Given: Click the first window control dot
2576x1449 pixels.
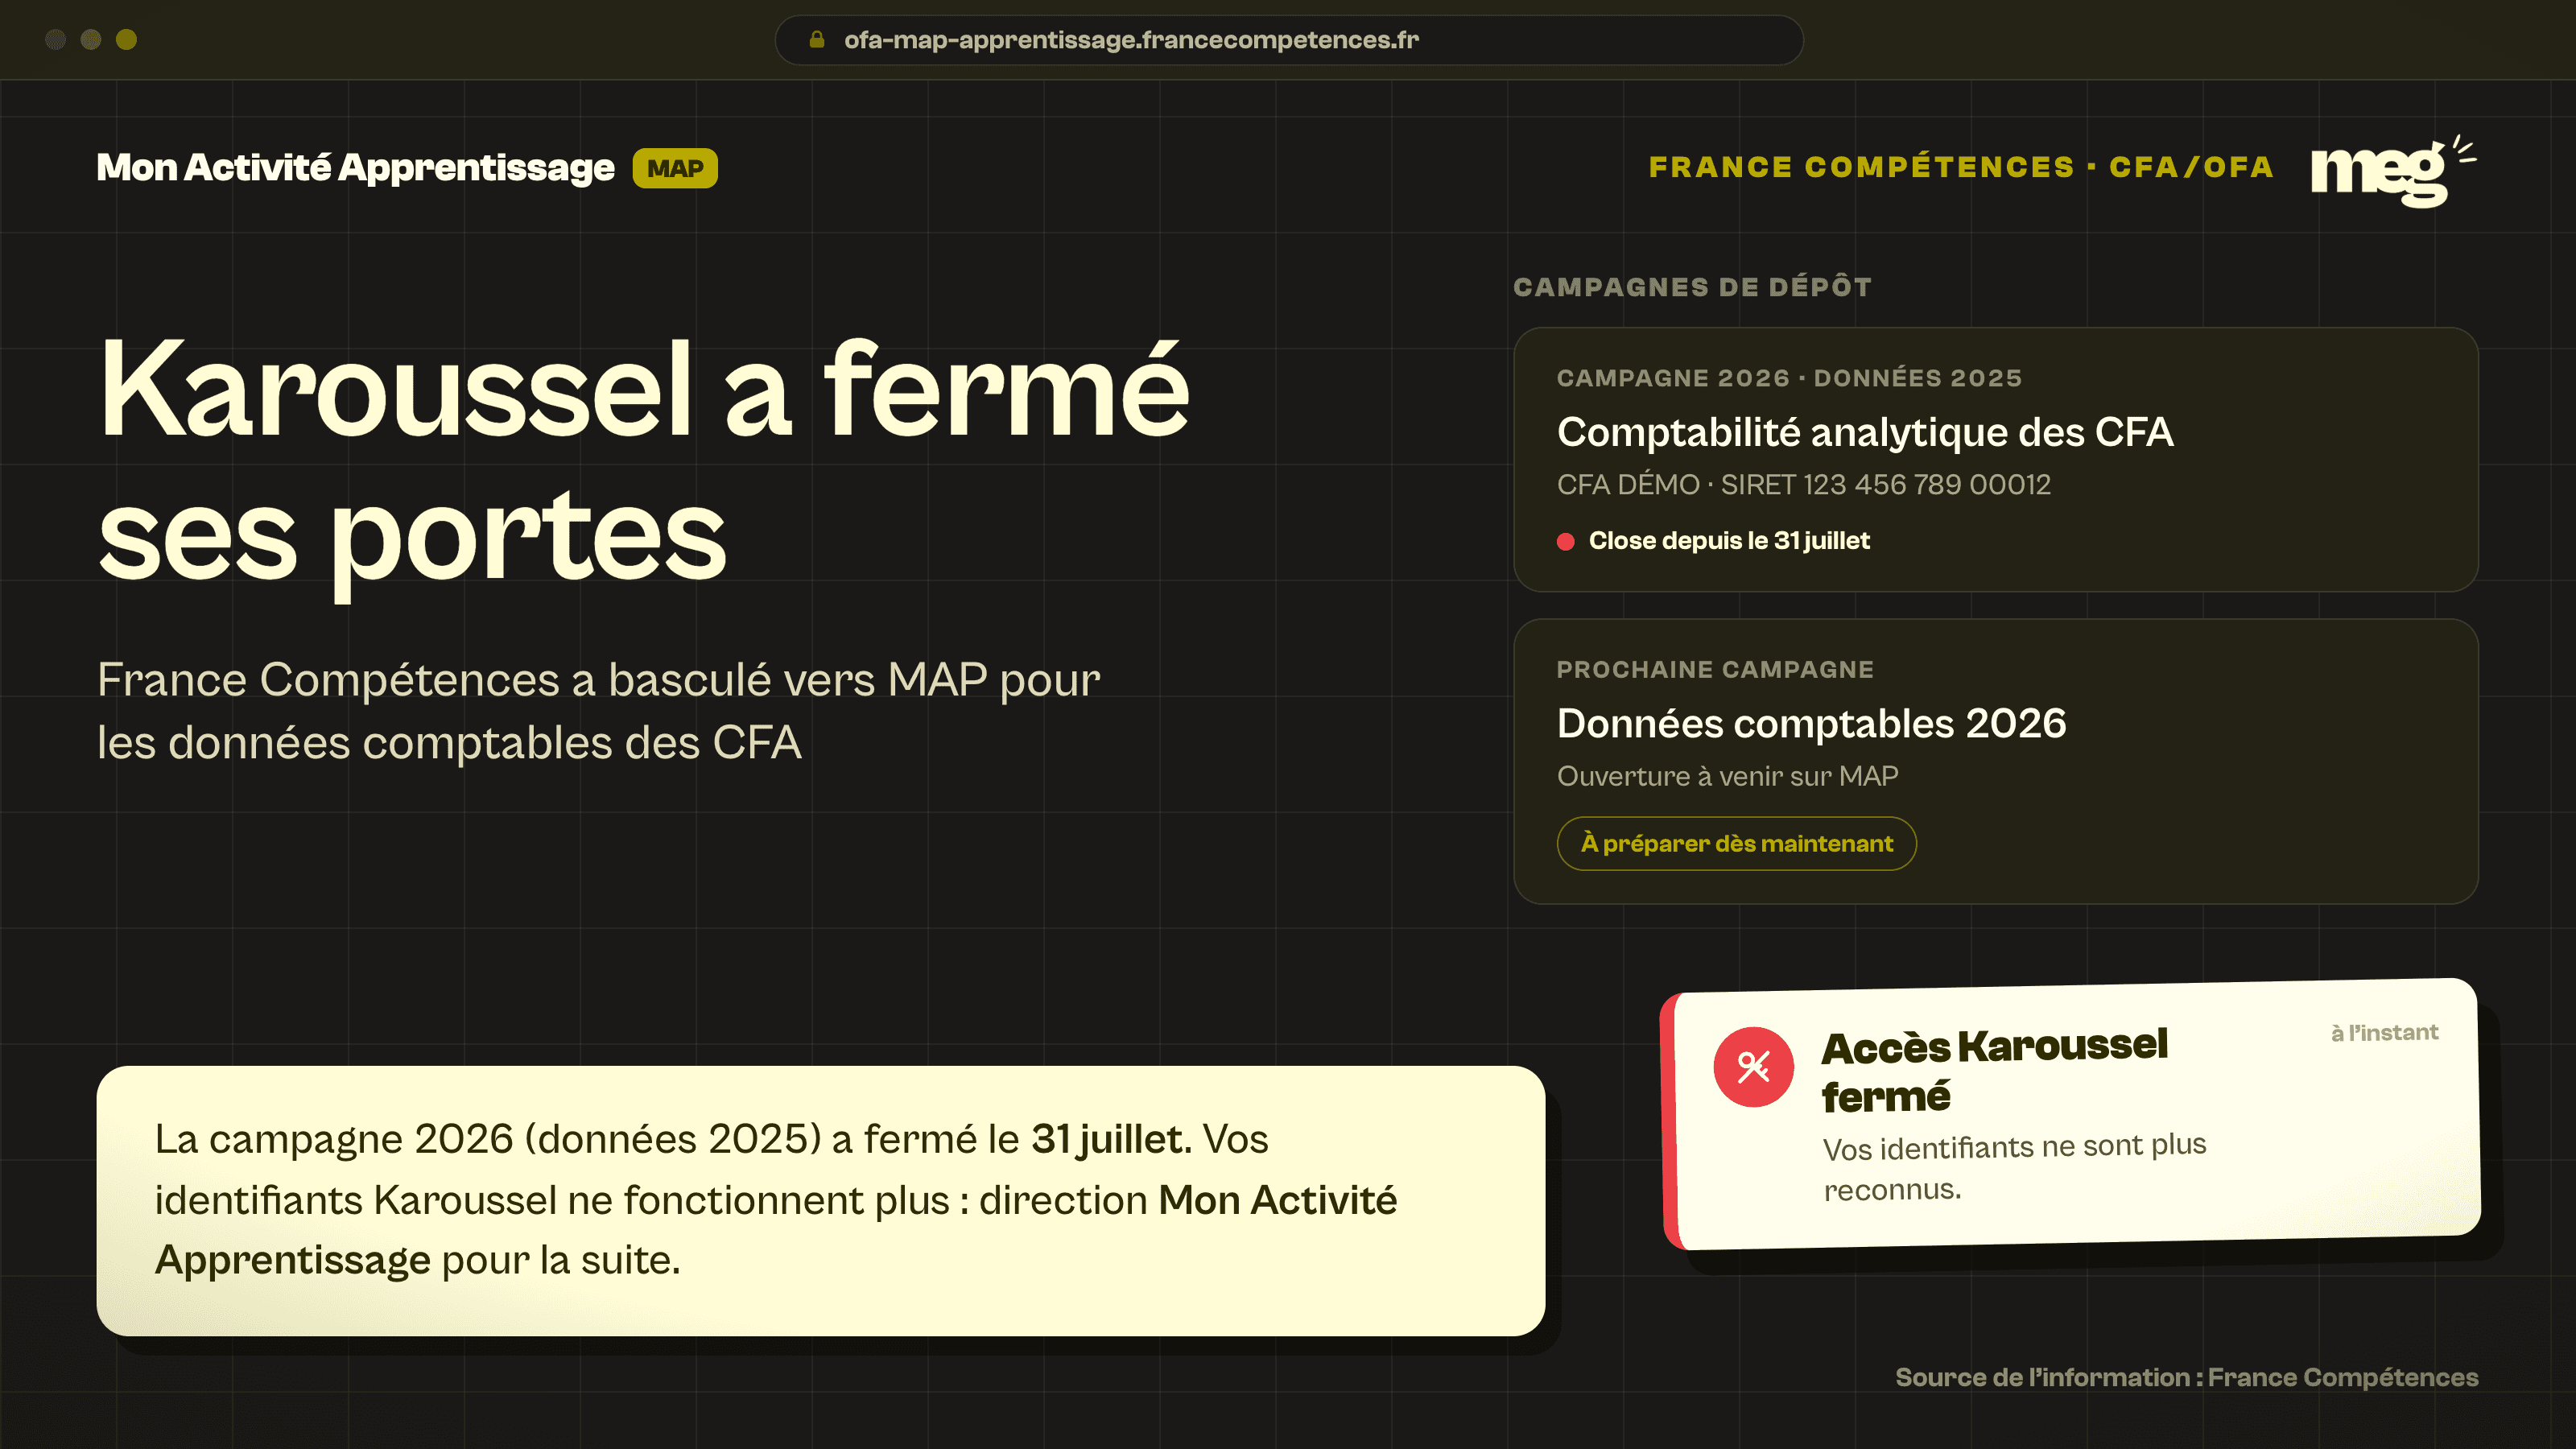Looking at the screenshot, I should (x=56, y=40).
